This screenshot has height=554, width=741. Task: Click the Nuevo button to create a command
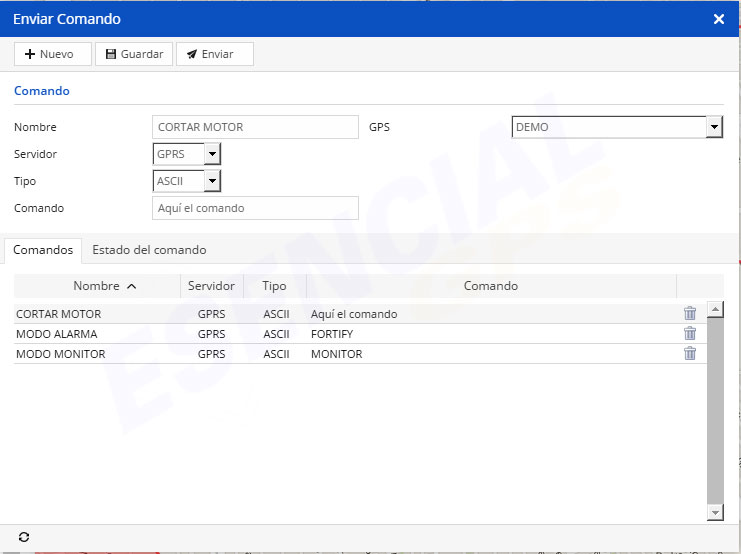[x=52, y=54]
